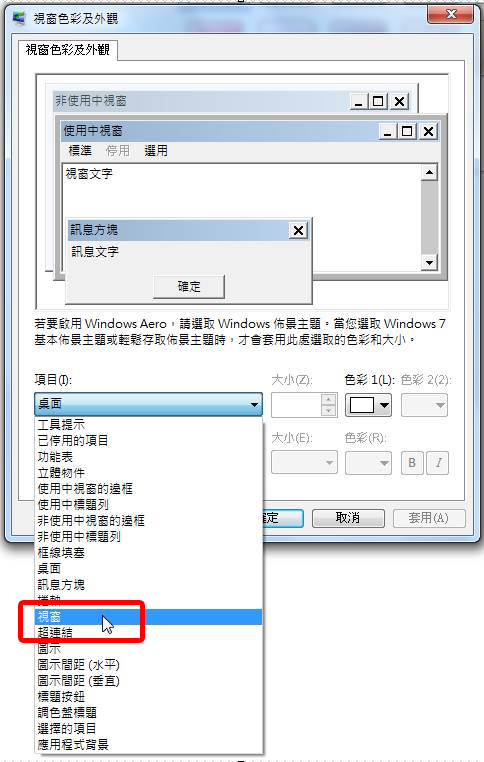Click the Italic font style button
The width and height of the screenshot is (484, 762).
pos(438,463)
